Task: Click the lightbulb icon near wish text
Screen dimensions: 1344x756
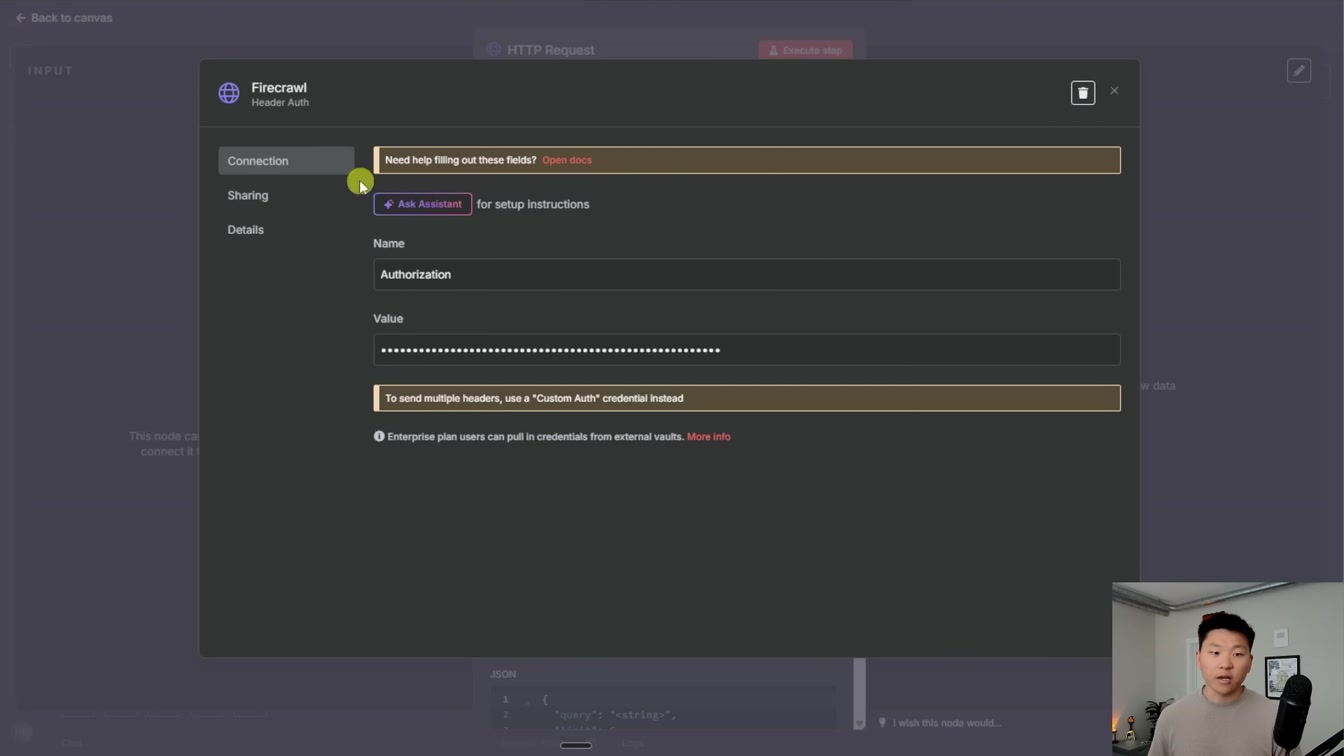Action: (x=882, y=722)
